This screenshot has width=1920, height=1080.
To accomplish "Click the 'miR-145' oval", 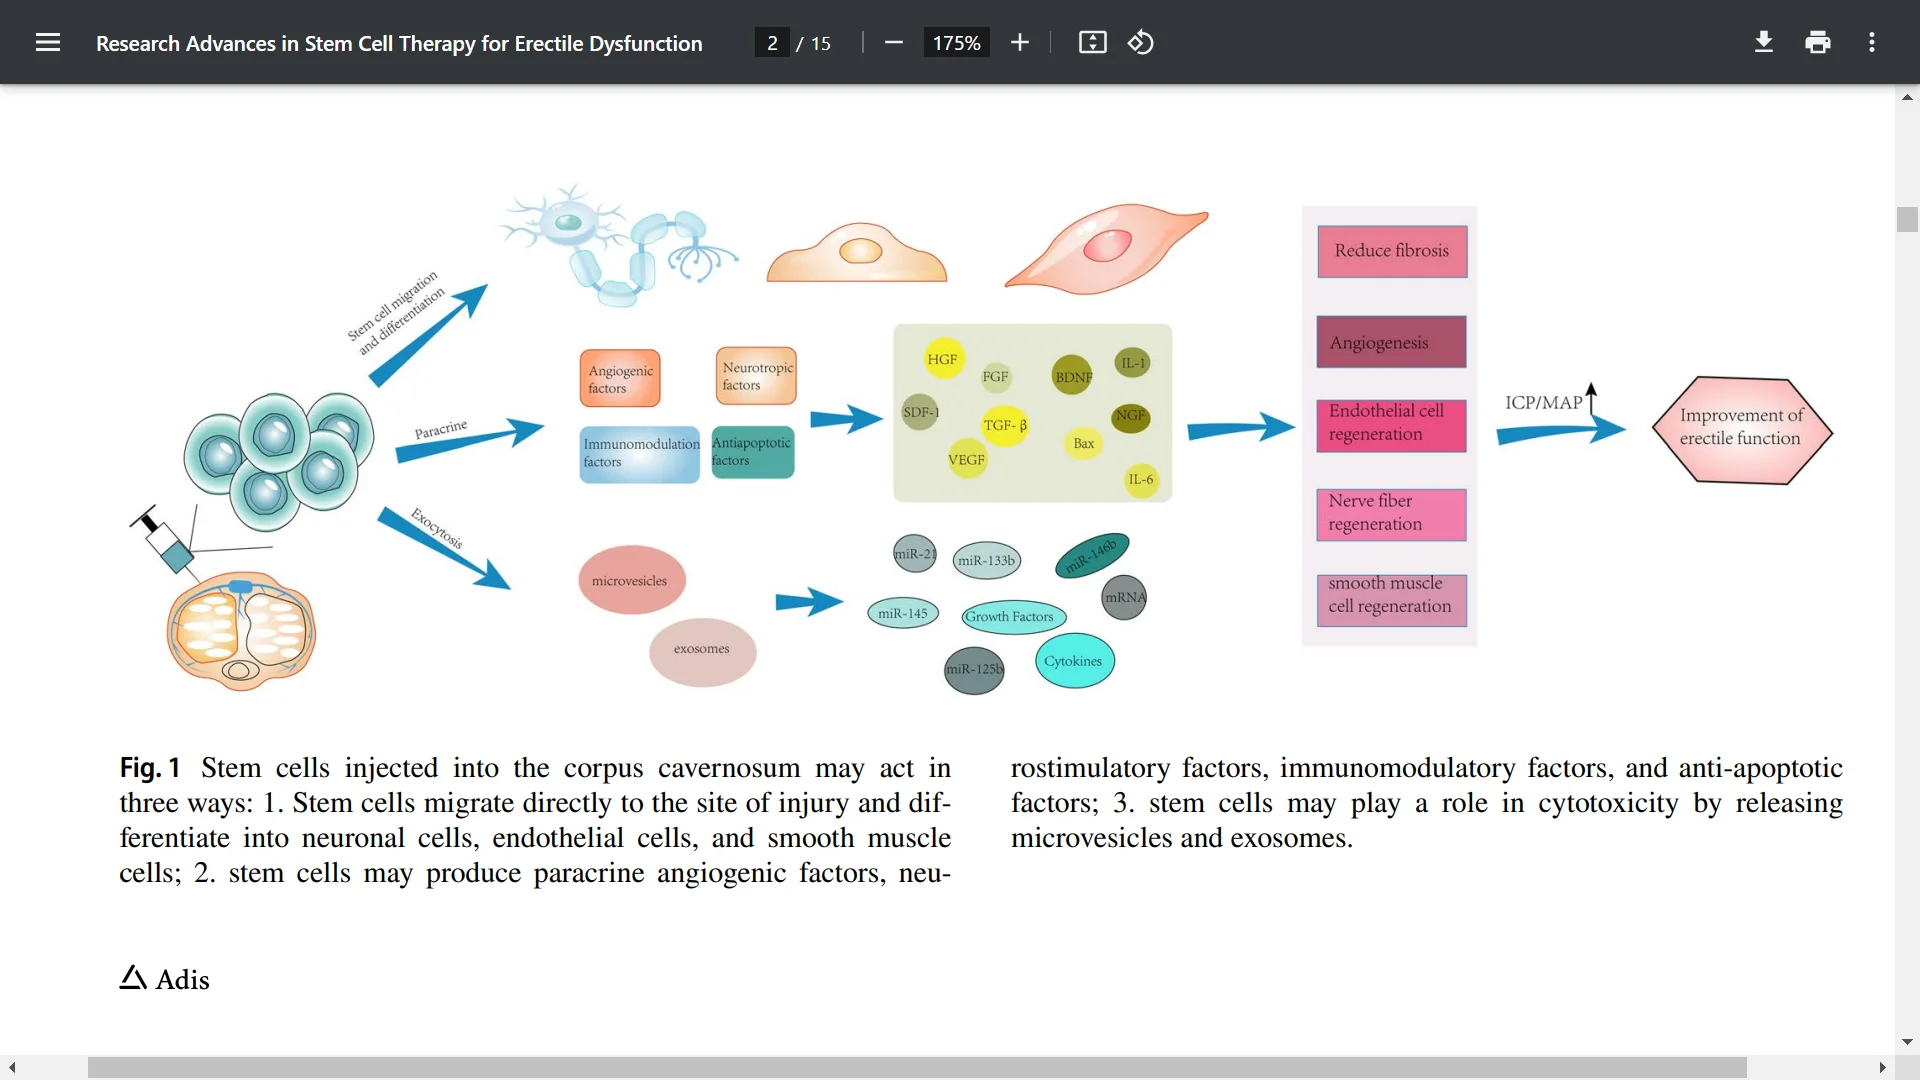I will click(903, 613).
